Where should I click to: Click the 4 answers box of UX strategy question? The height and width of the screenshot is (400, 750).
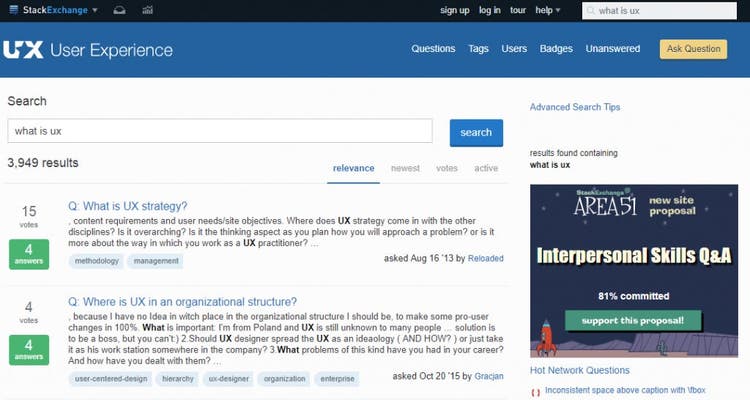tap(29, 254)
